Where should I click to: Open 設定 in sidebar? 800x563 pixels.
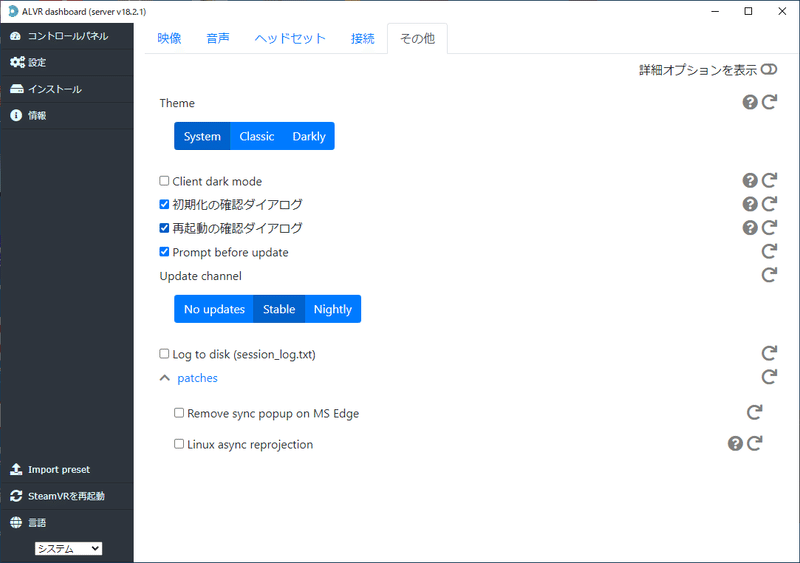pos(67,62)
